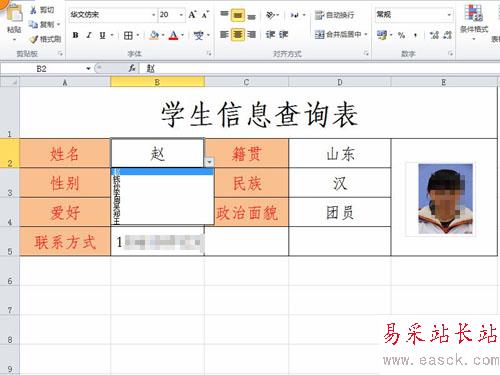Image resolution: width=500 pixels, height=375 pixels.
Task: Apply the current fill color bucket
Action: [x=154, y=35]
